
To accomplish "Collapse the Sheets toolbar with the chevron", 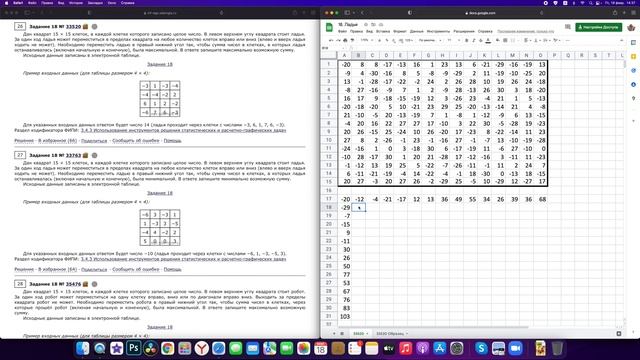I will point(621,40).
